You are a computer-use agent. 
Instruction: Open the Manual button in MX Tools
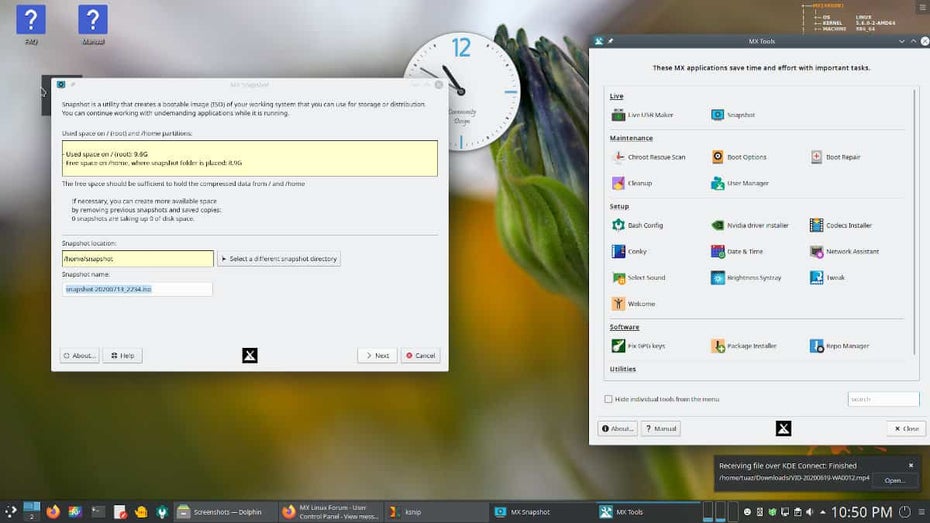coord(661,429)
